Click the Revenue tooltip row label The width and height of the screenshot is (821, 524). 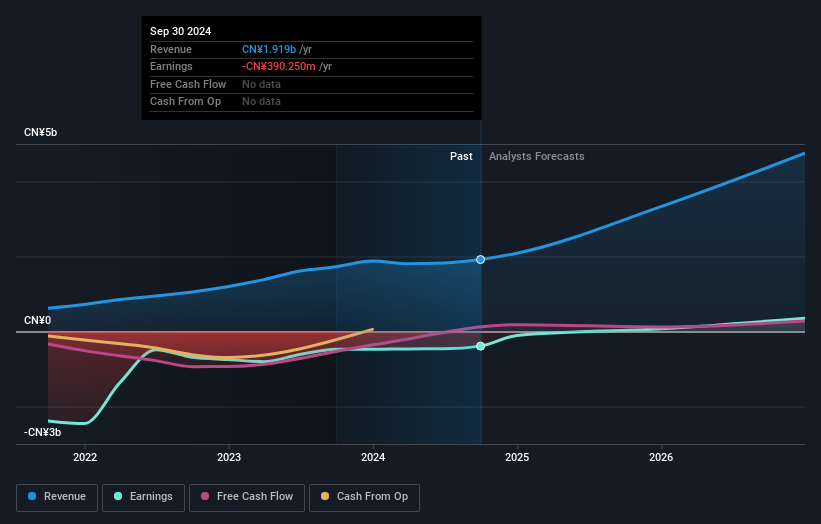[x=171, y=49]
